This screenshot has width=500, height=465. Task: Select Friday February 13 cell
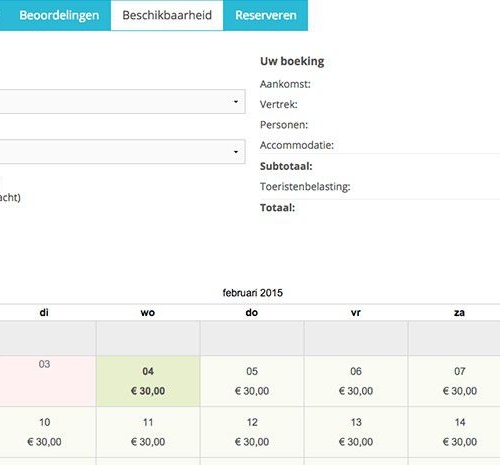[x=356, y=432]
